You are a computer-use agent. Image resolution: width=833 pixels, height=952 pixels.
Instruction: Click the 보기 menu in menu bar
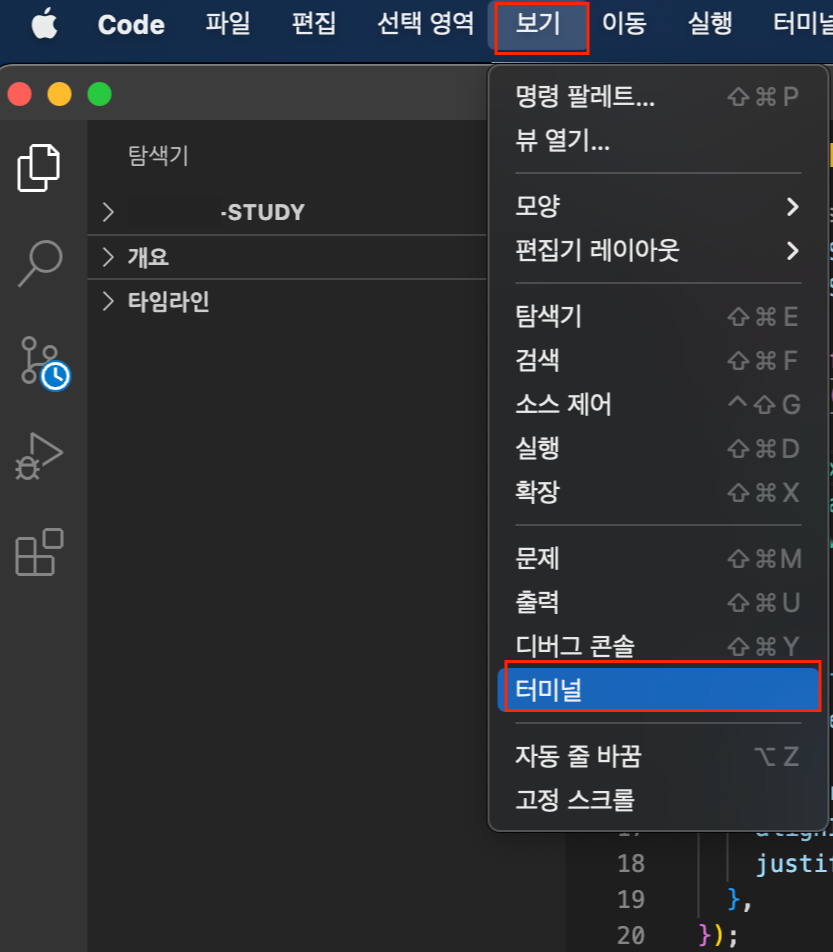tap(538, 24)
